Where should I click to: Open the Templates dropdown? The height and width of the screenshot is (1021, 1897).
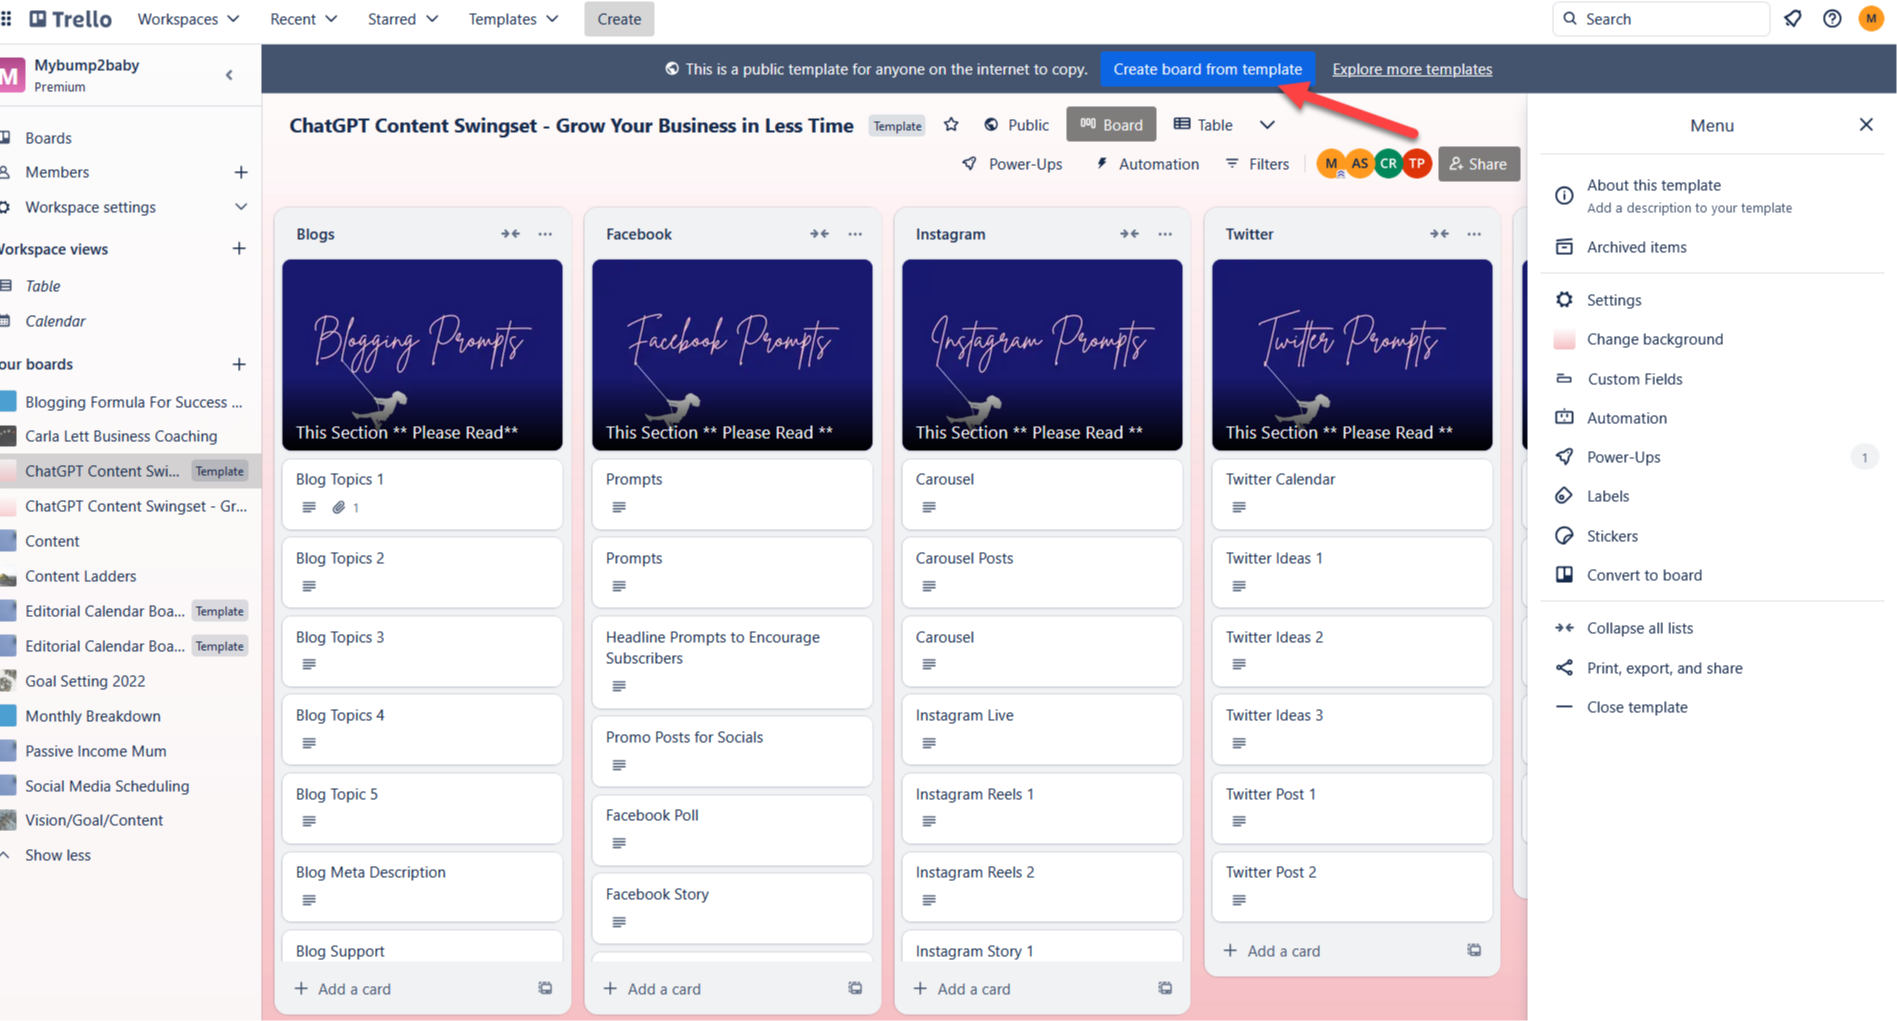tap(513, 19)
